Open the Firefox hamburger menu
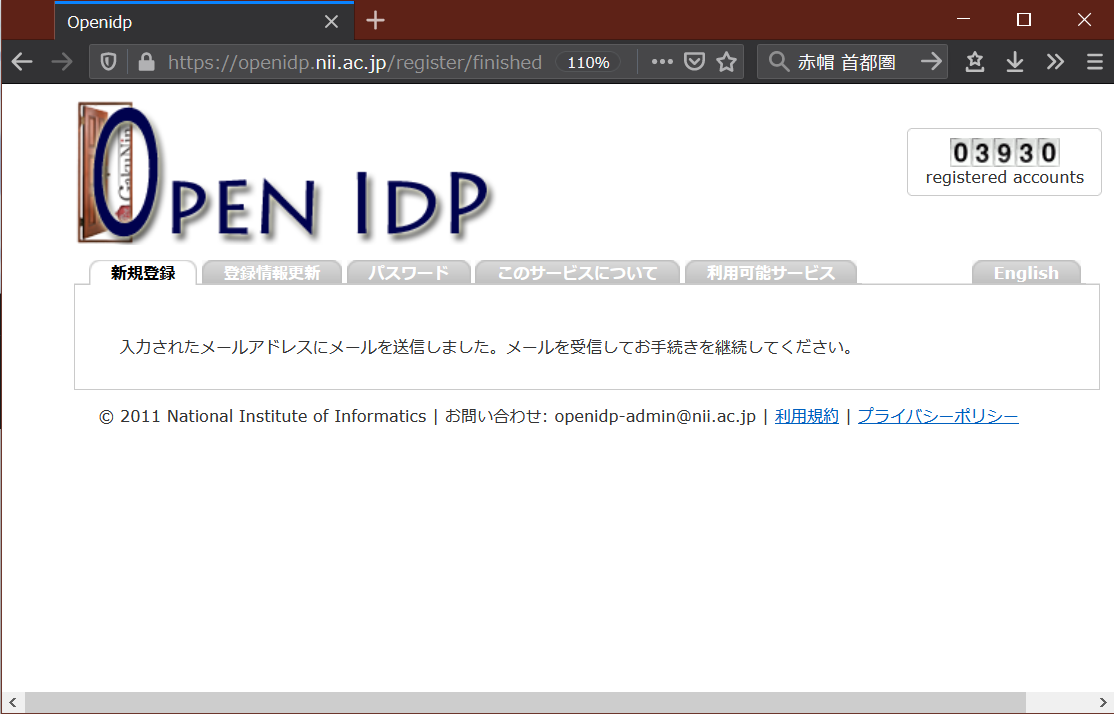Viewport: 1114px width, 714px height. (1095, 62)
